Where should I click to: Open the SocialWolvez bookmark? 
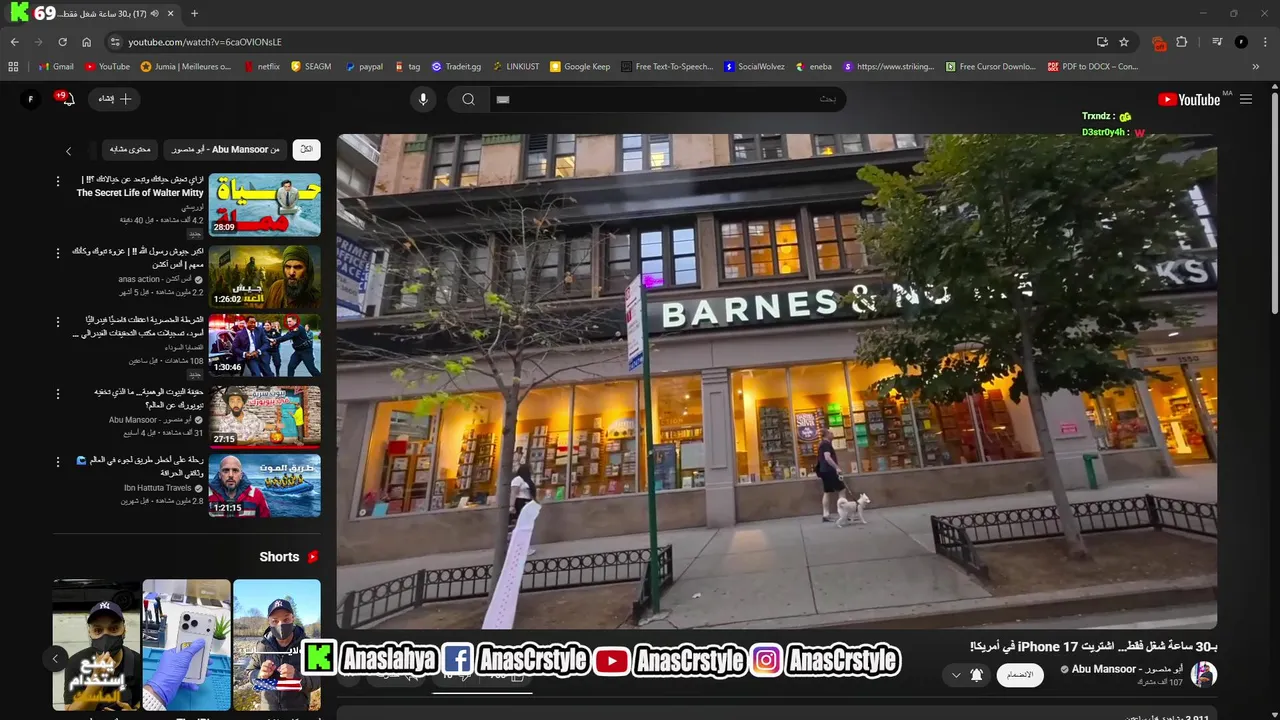click(755, 67)
